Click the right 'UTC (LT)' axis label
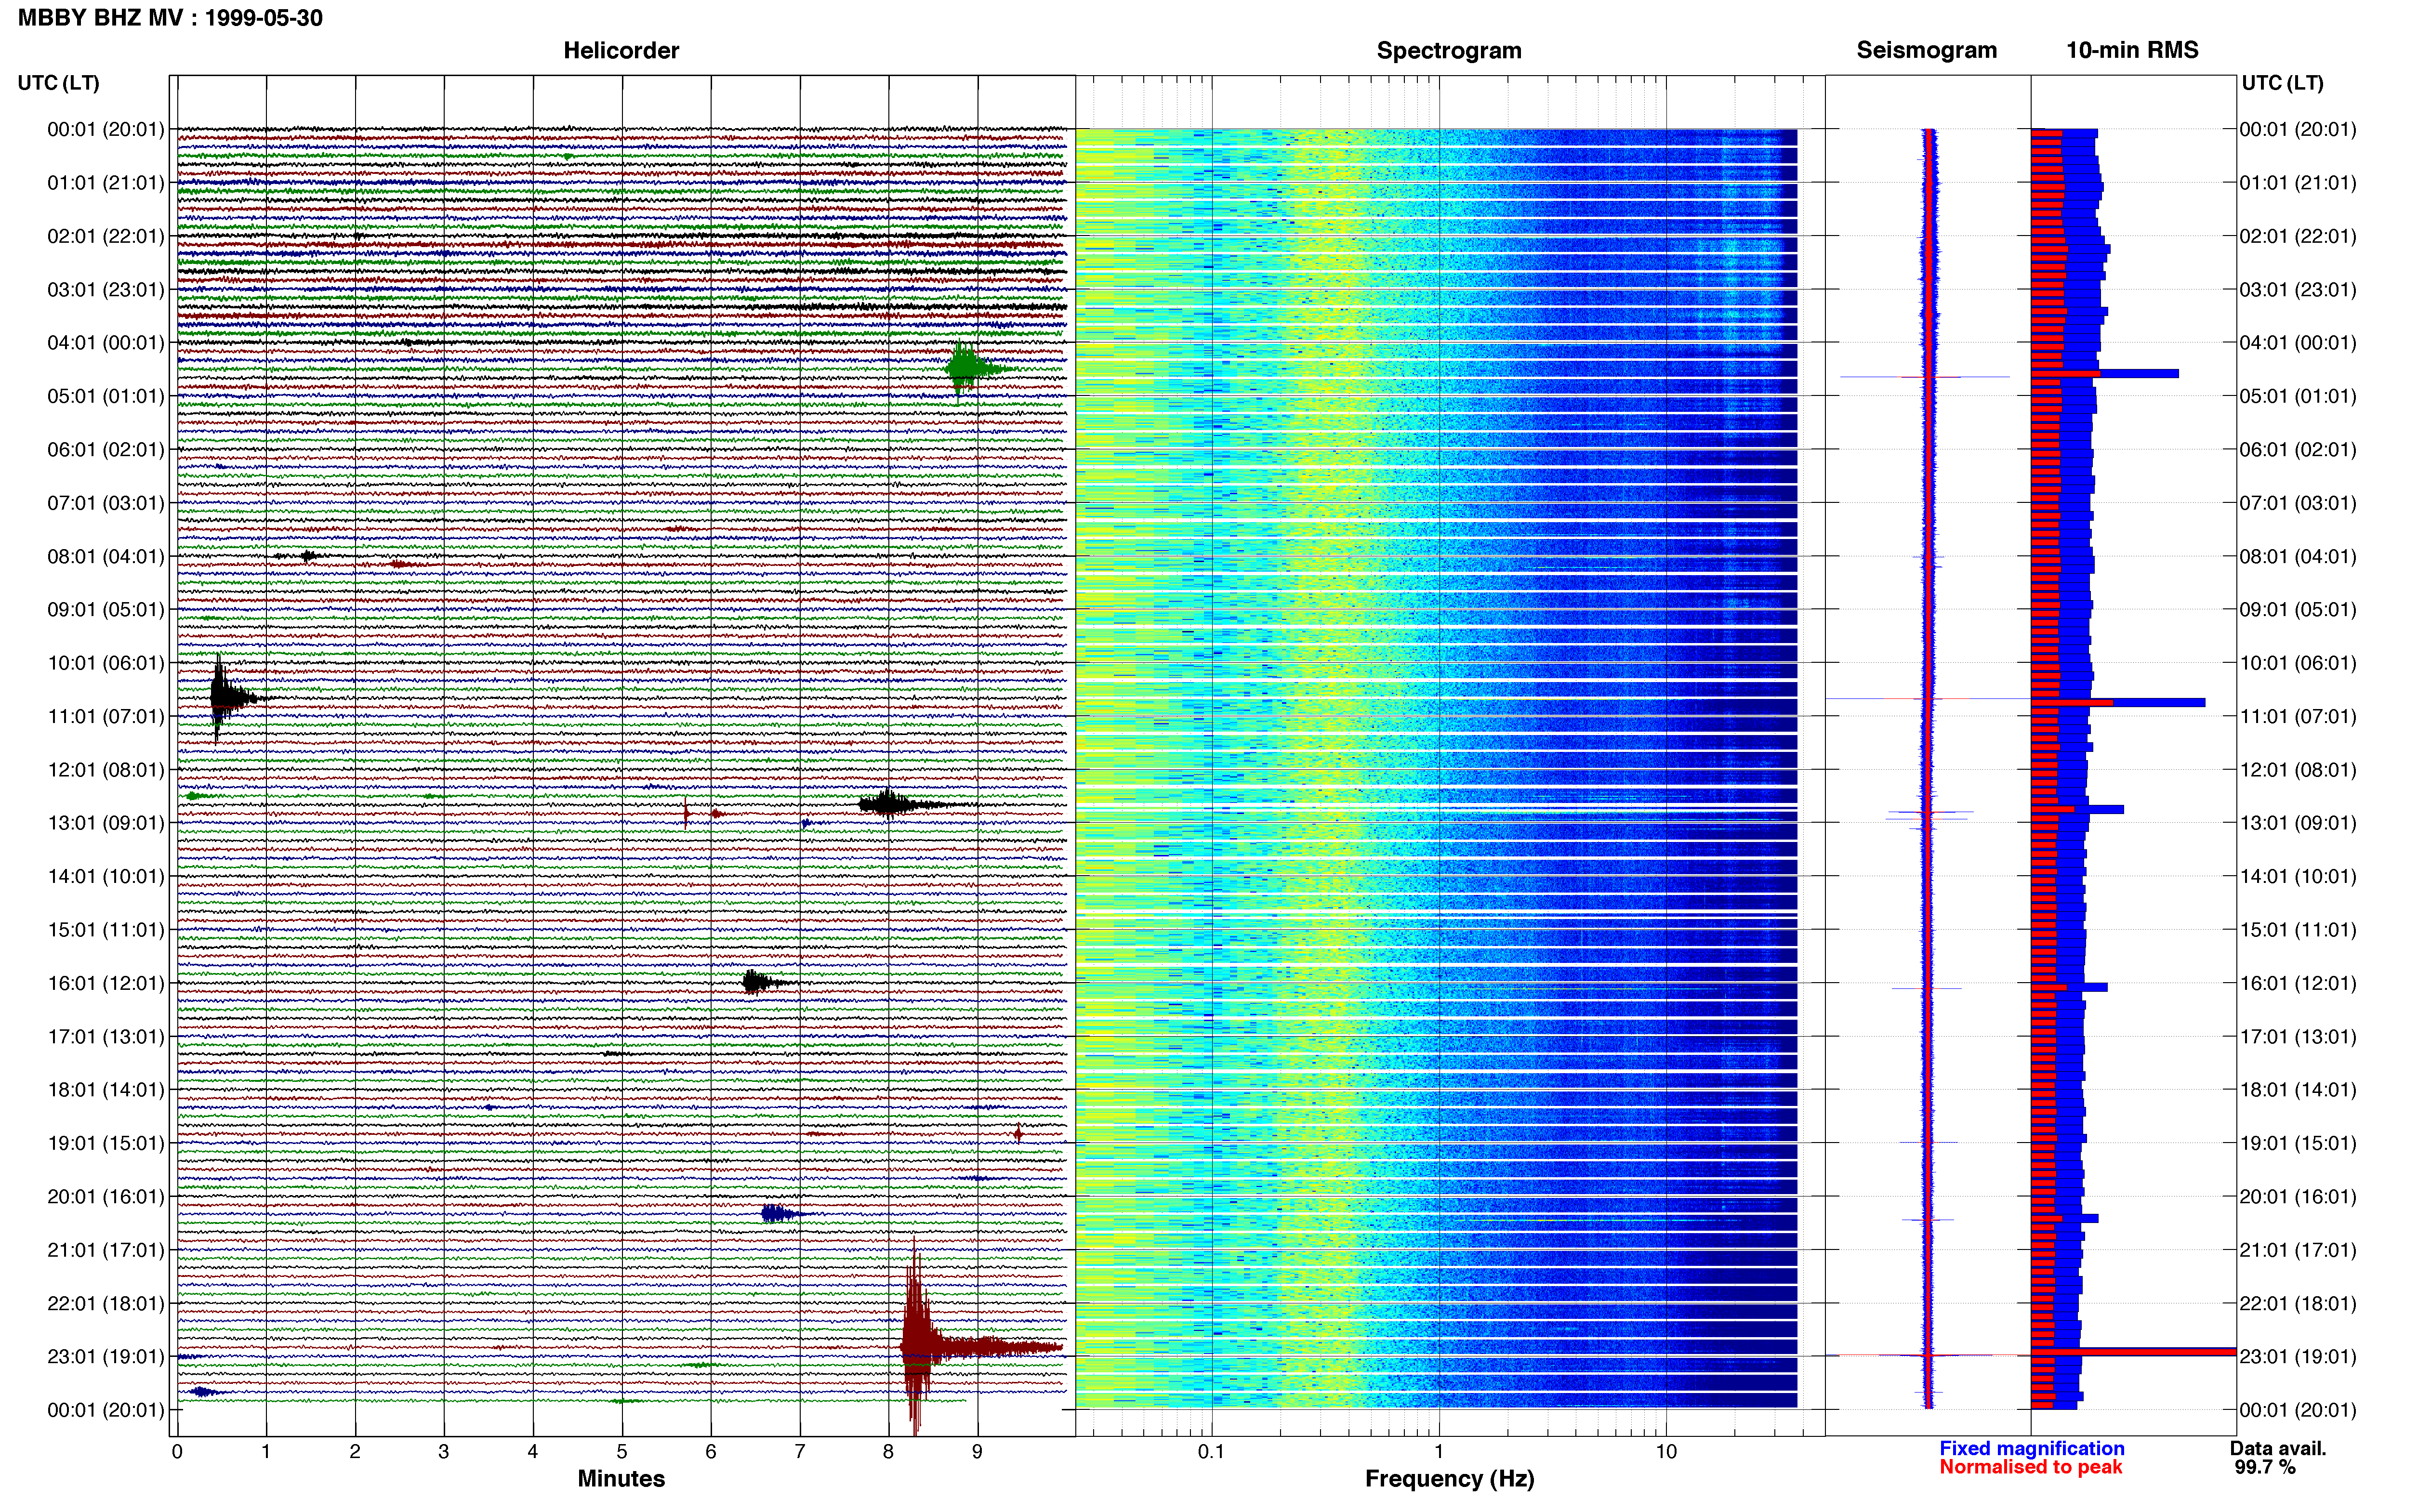 click(x=2282, y=83)
